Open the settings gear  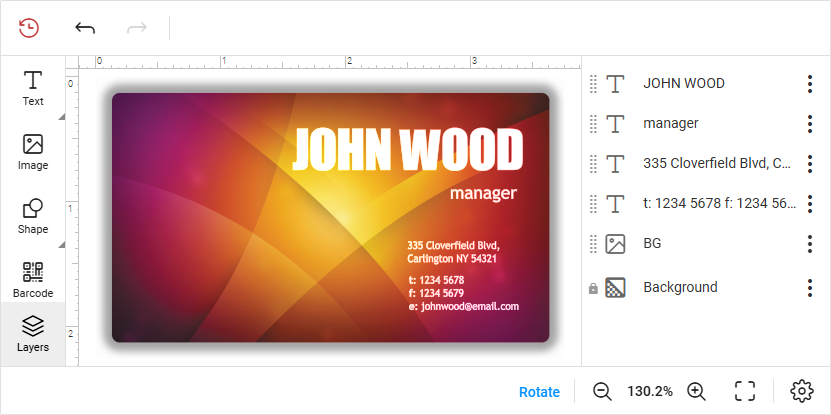click(x=801, y=391)
